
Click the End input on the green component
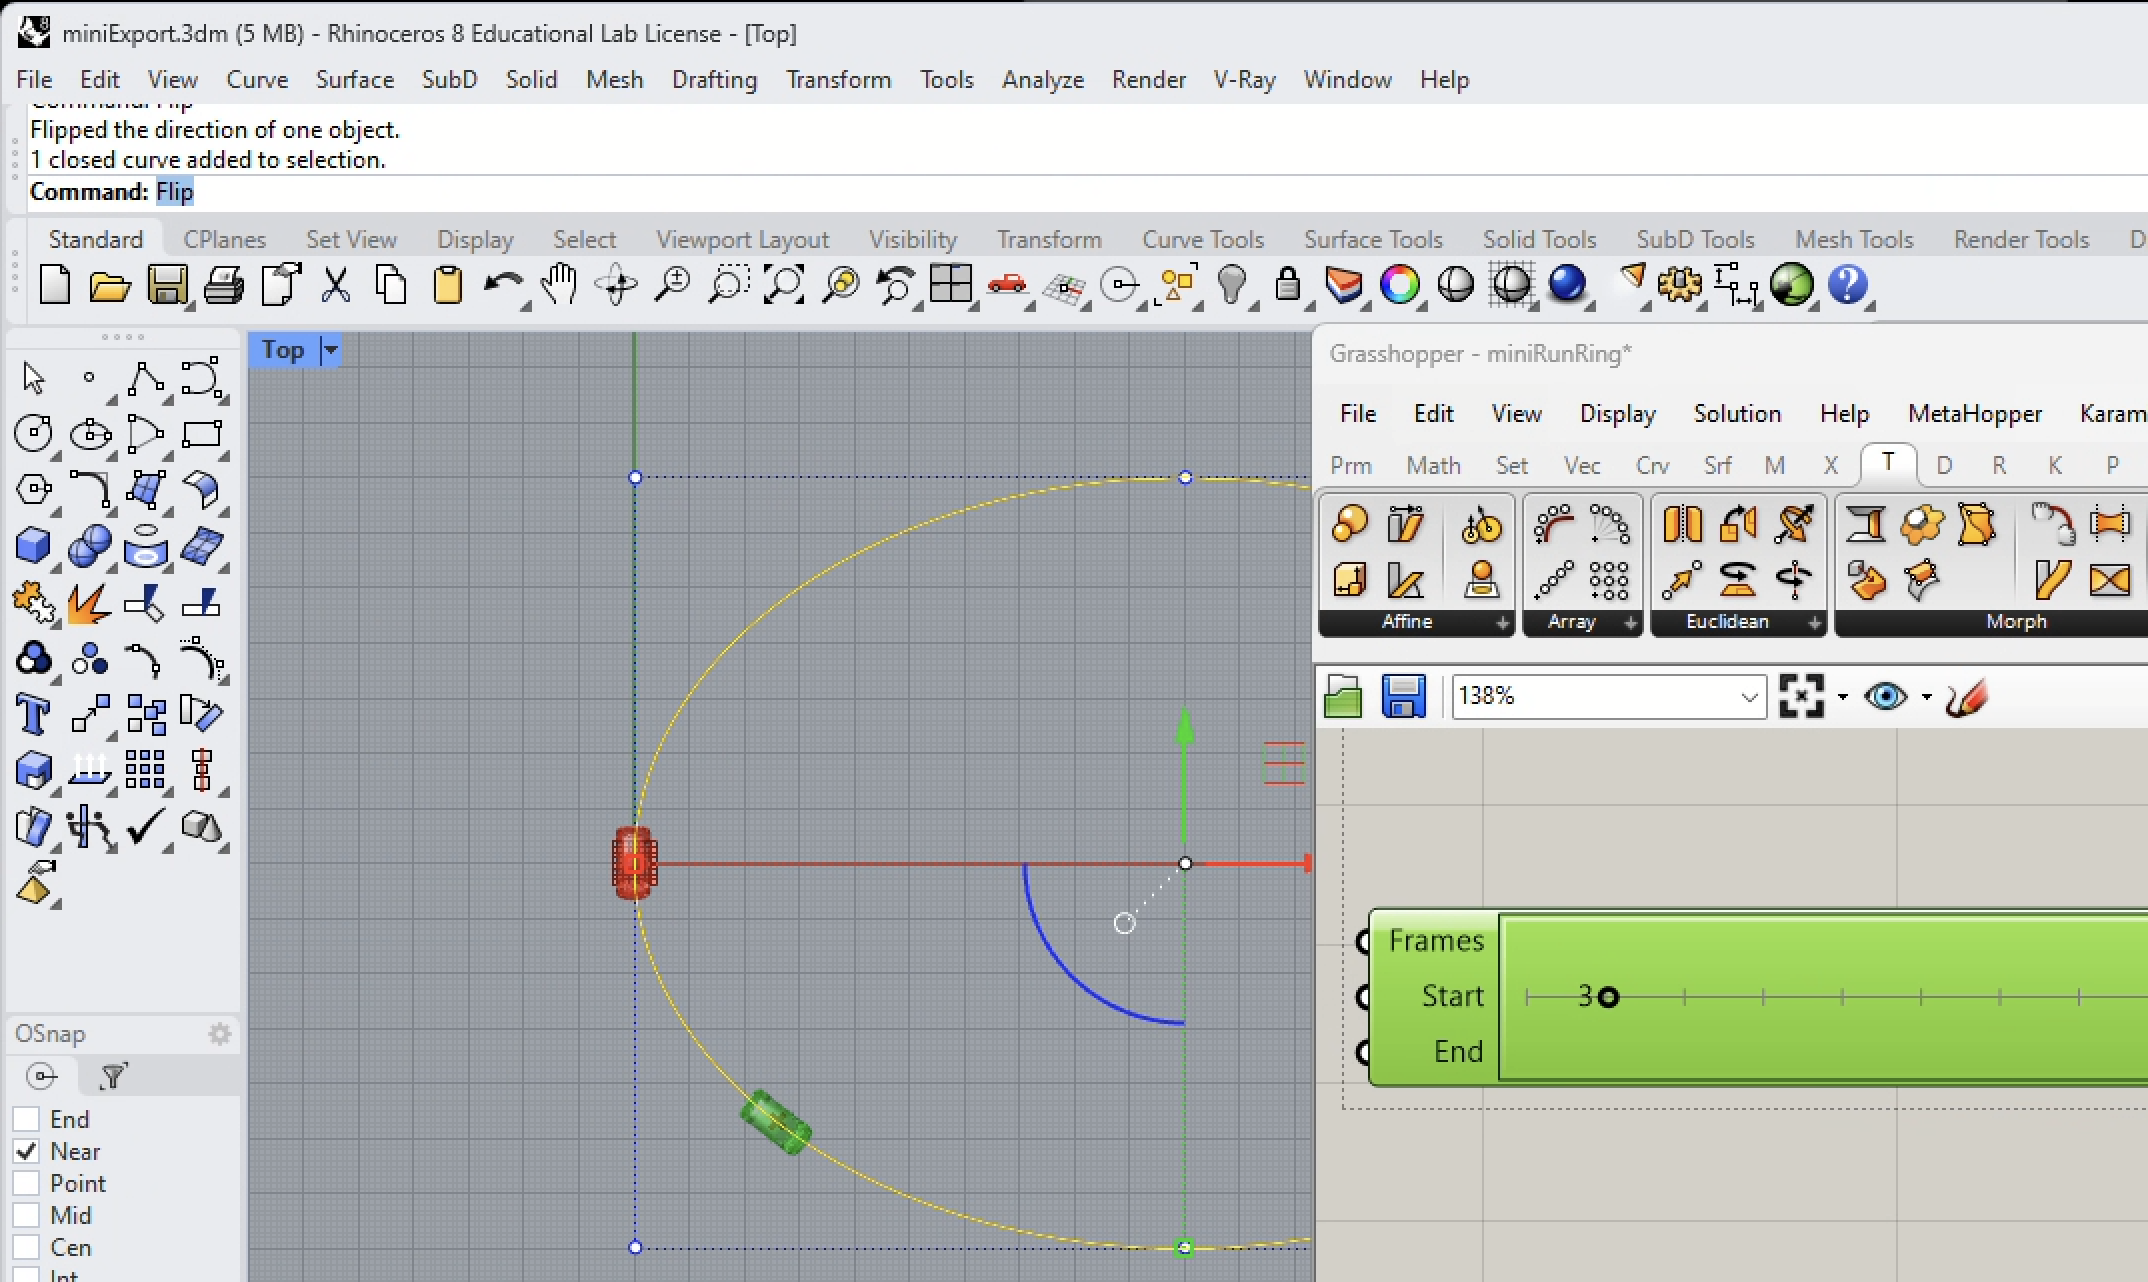(1458, 1051)
